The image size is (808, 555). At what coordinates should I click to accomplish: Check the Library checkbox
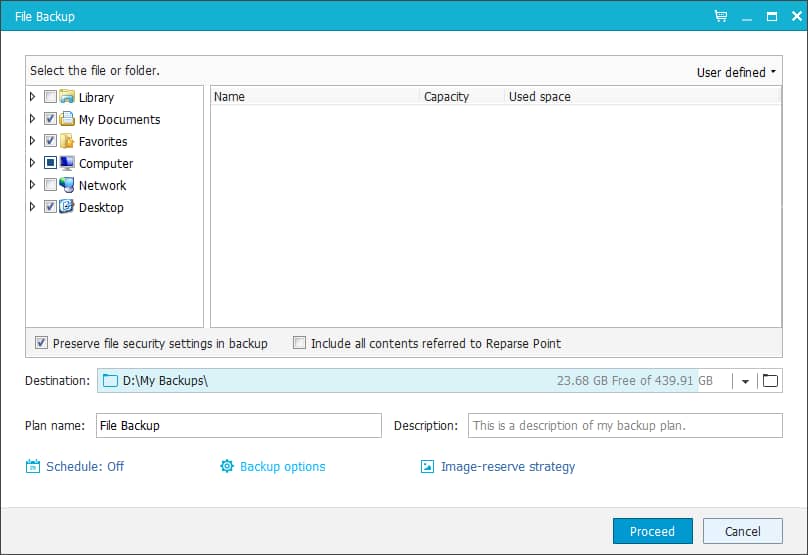(x=50, y=97)
